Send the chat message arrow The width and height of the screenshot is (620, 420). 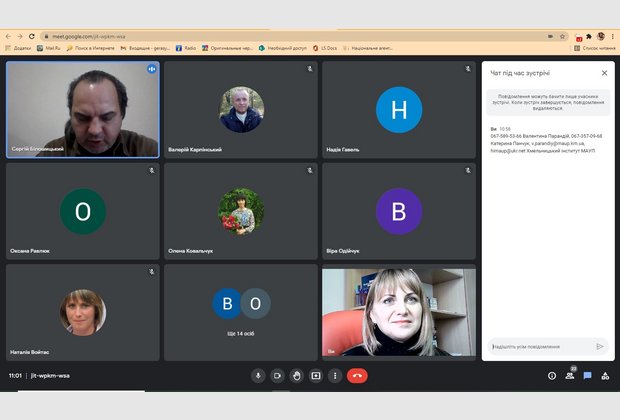[600, 346]
